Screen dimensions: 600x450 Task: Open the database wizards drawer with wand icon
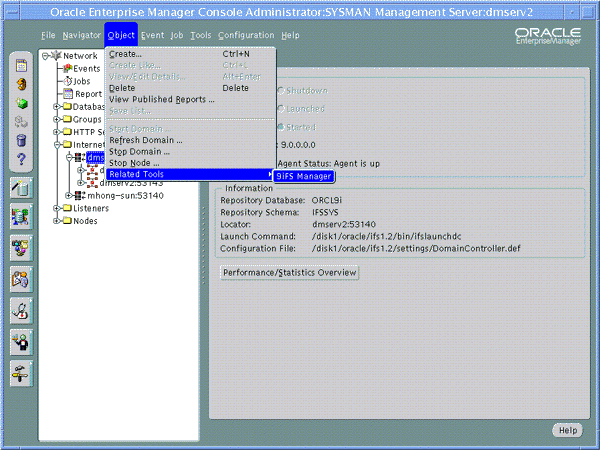pyautogui.click(x=21, y=188)
